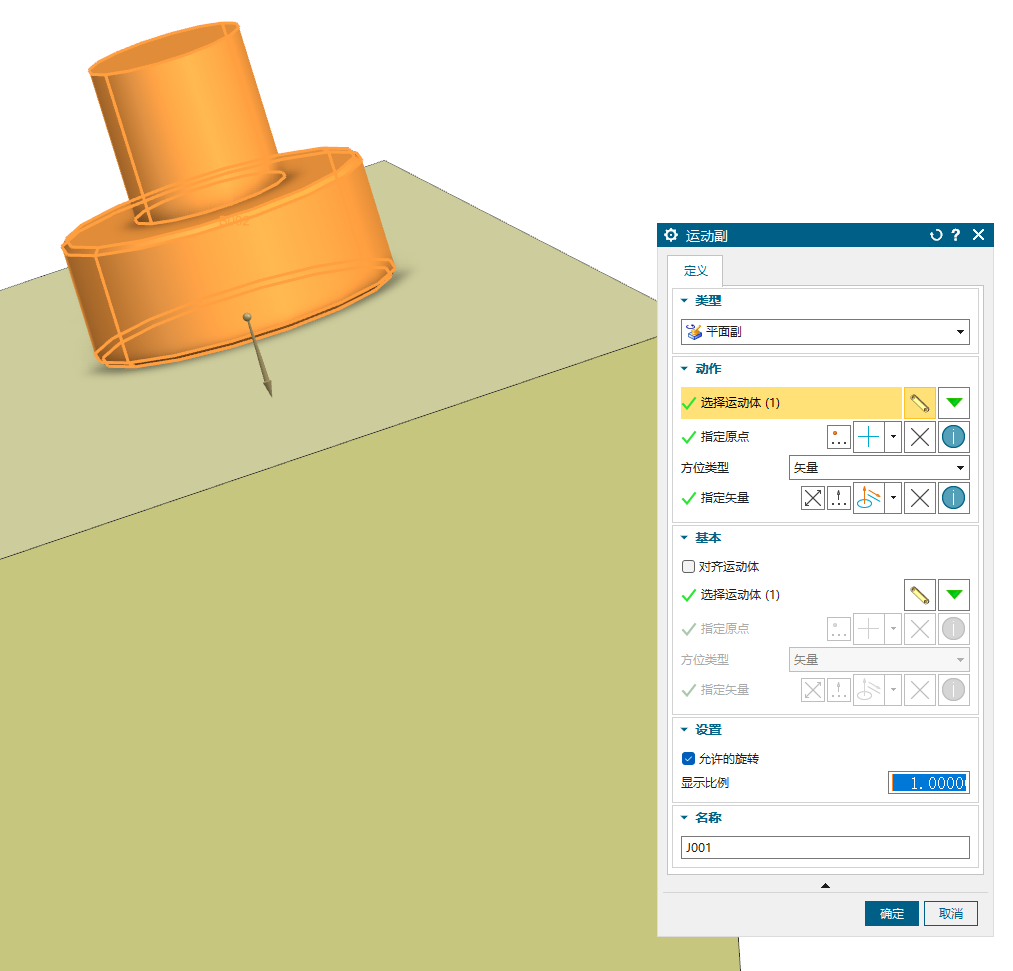Clear 指定原点 with the X icon in 动作
This screenshot has width=1013, height=971.
920,437
